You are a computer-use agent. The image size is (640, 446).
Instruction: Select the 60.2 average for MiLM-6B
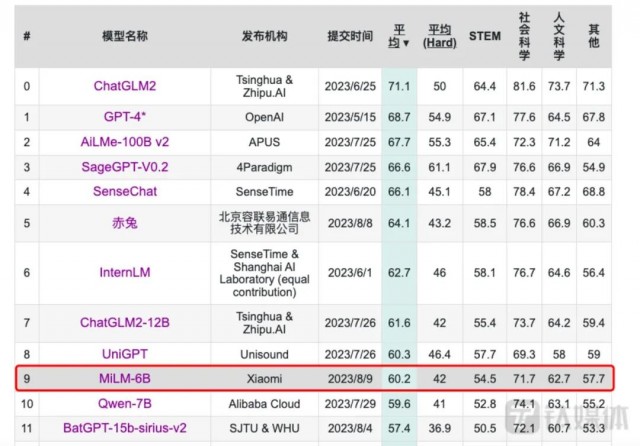[x=399, y=379]
